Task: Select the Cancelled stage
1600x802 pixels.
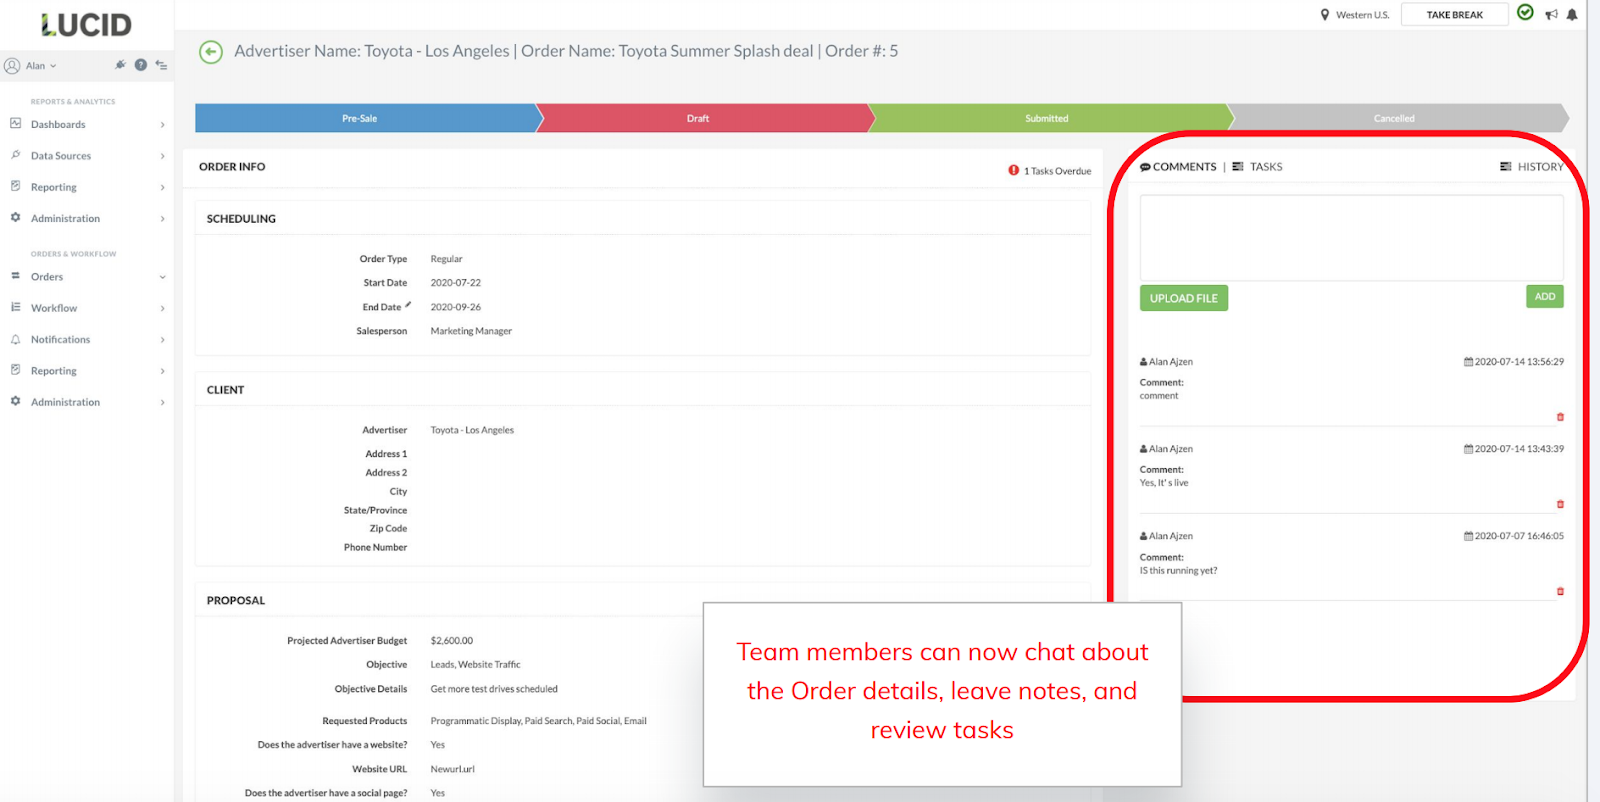Action: coord(1397,118)
